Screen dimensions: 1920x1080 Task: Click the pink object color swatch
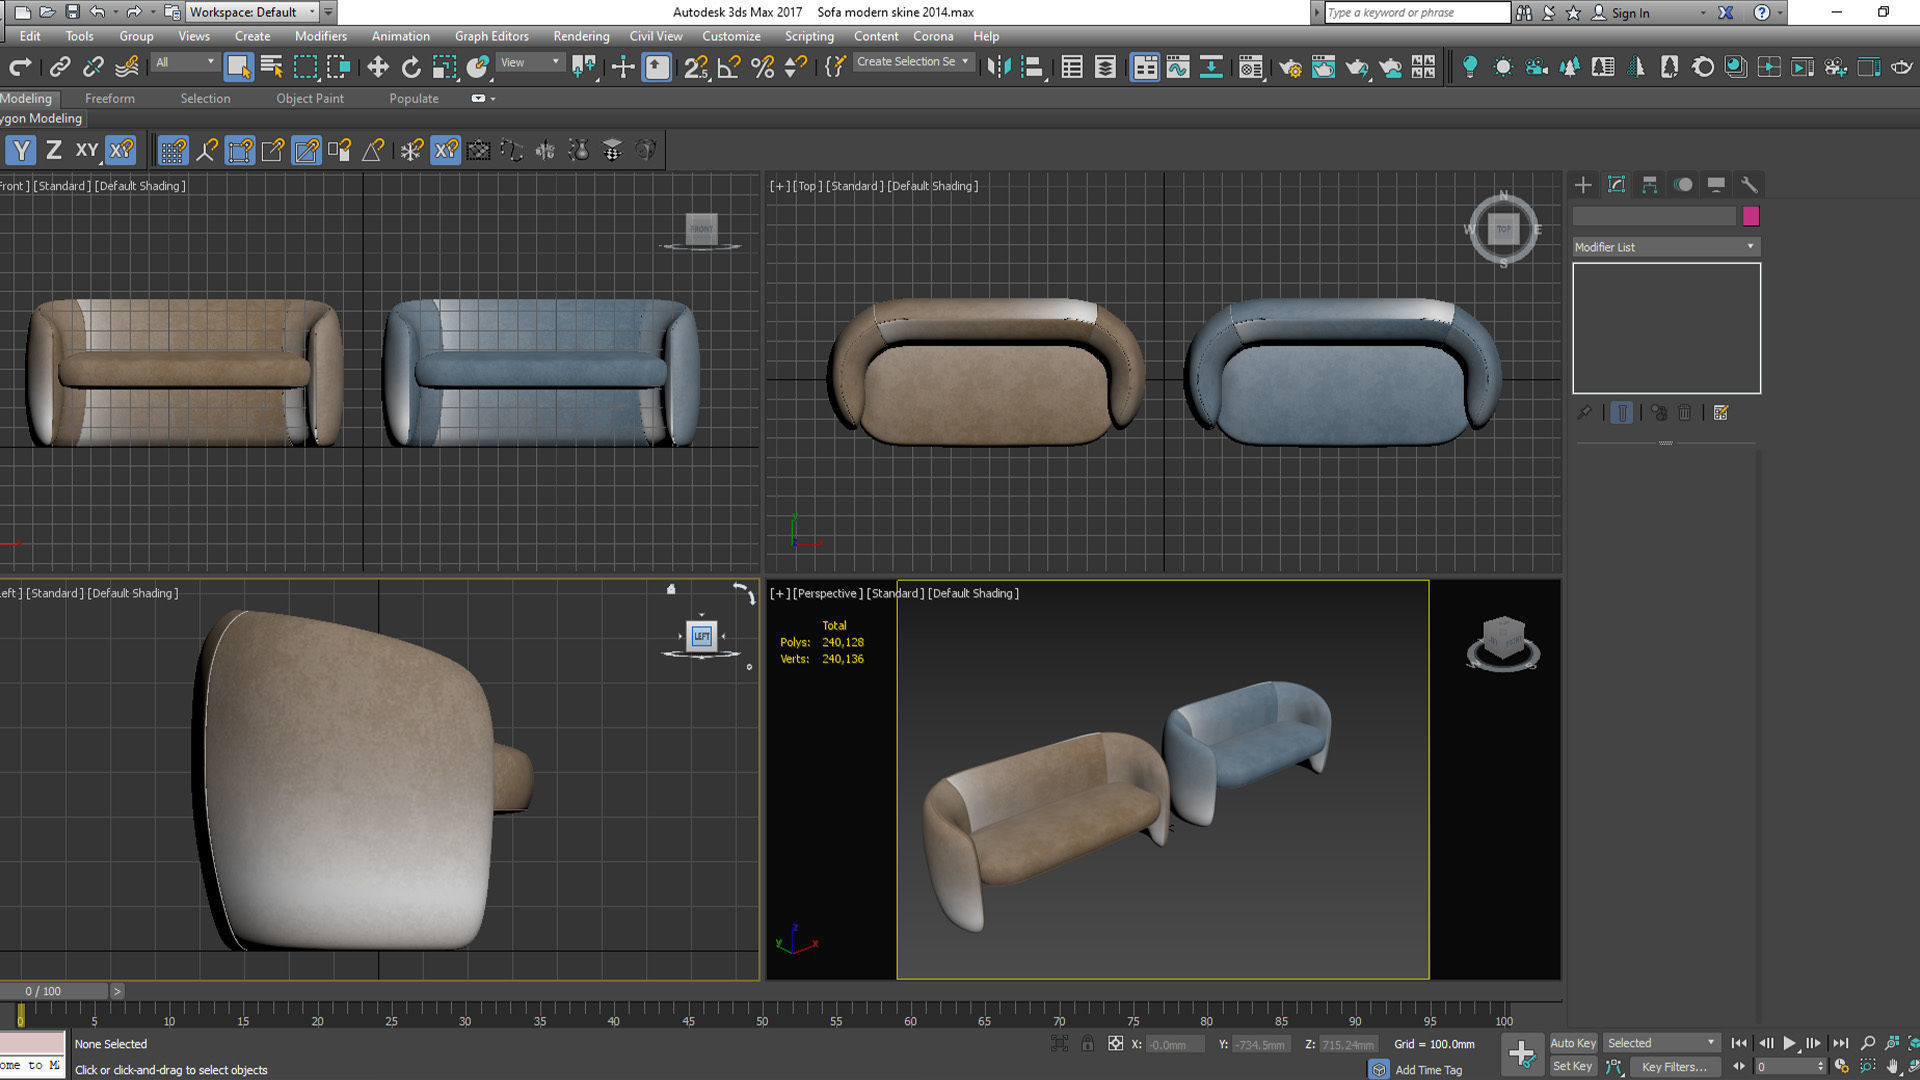(1750, 216)
